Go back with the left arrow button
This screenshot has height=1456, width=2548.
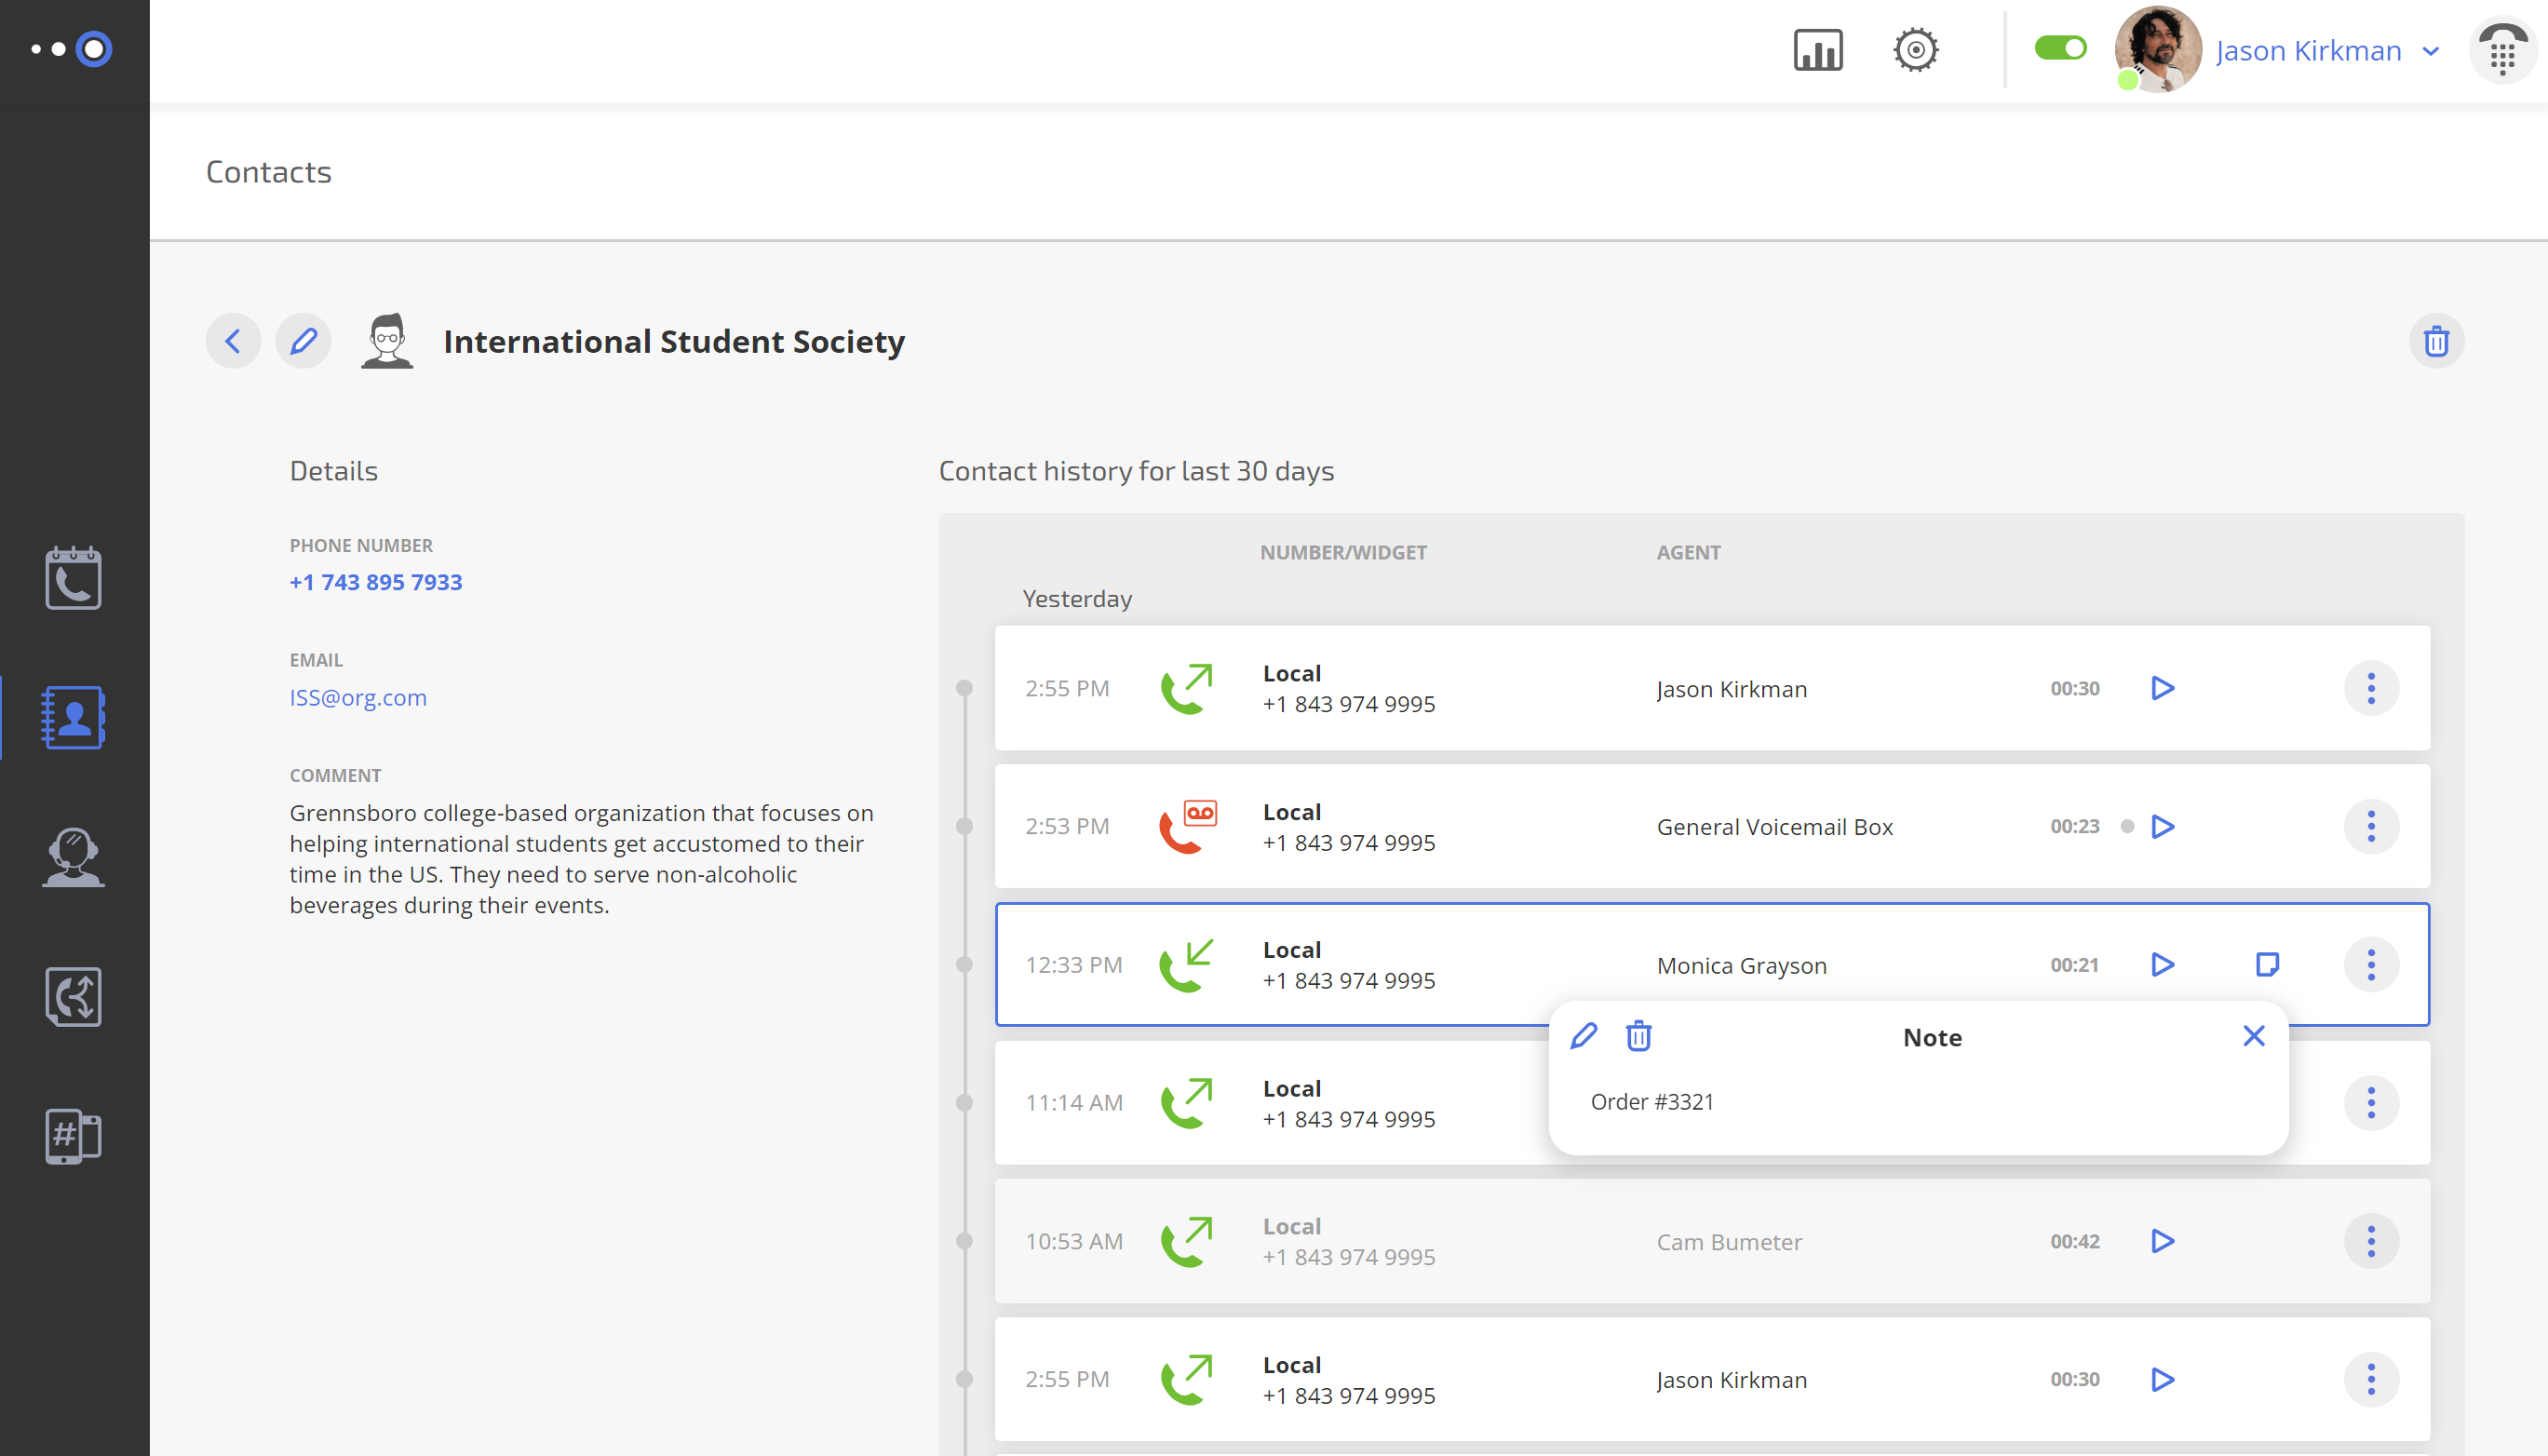[x=233, y=342]
